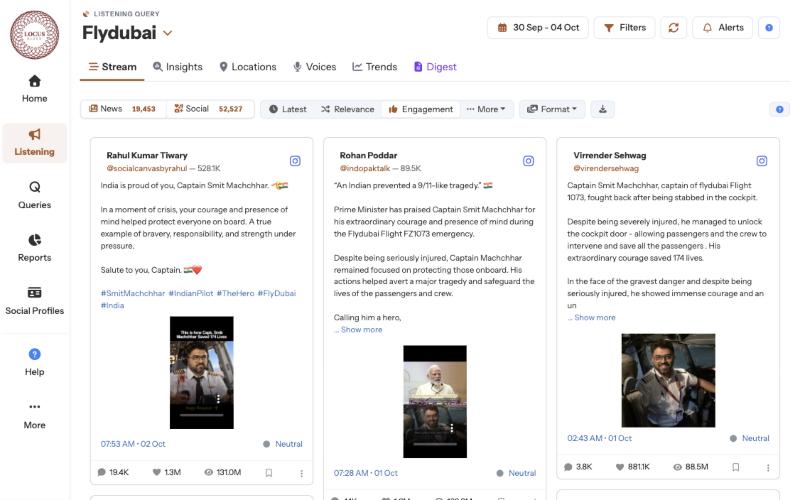Click the #SmitMachchhar hashtag

click(x=133, y=293)
